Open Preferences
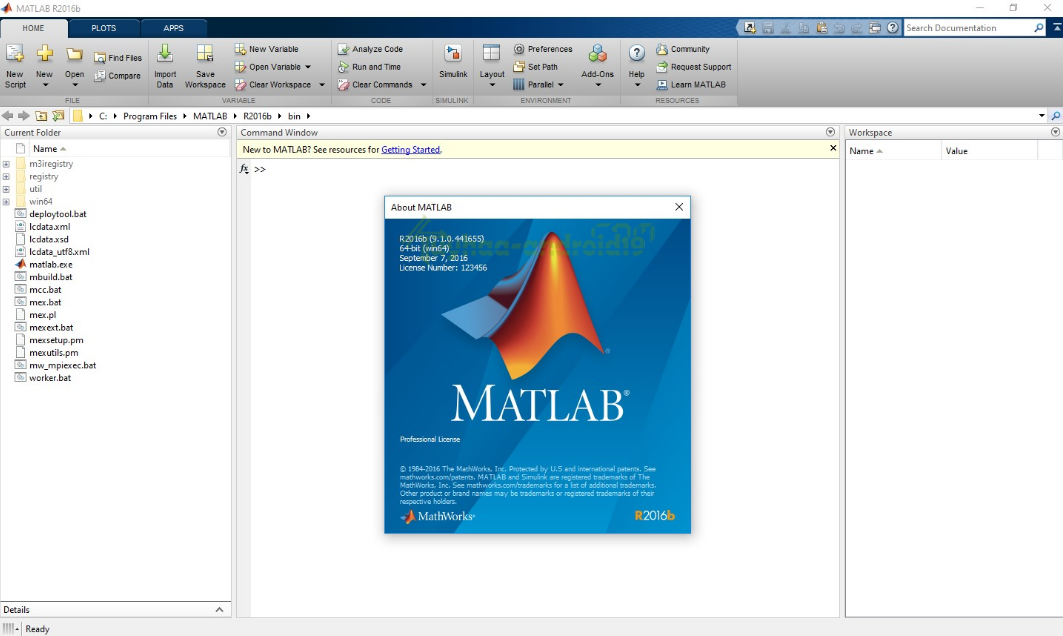 [543, 49]
